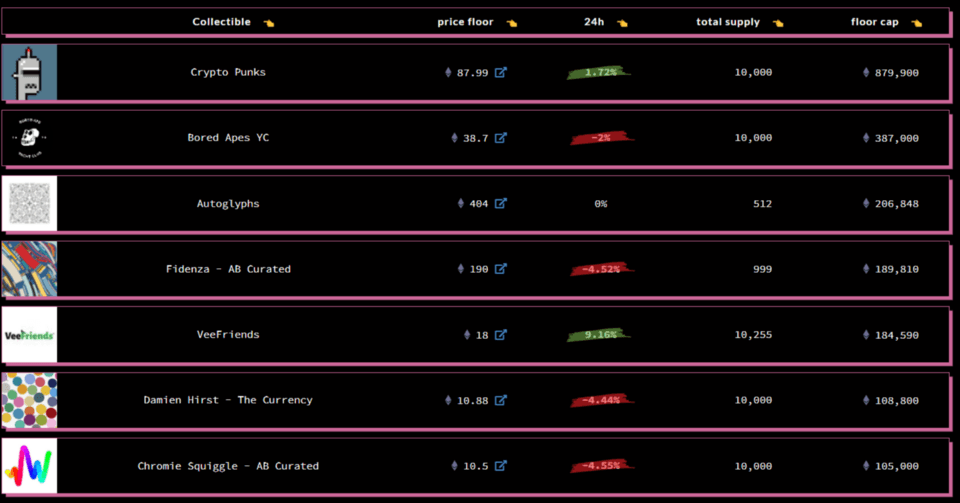Click the green 9.16% change badge for VeeFriends

(600, 335)
